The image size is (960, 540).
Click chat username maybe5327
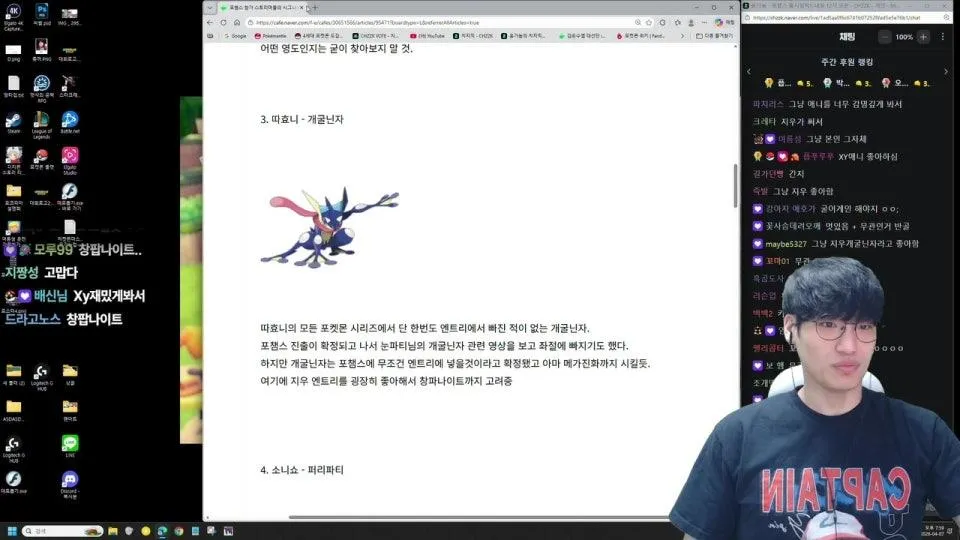pyautogui.click(x=786, y=244)
